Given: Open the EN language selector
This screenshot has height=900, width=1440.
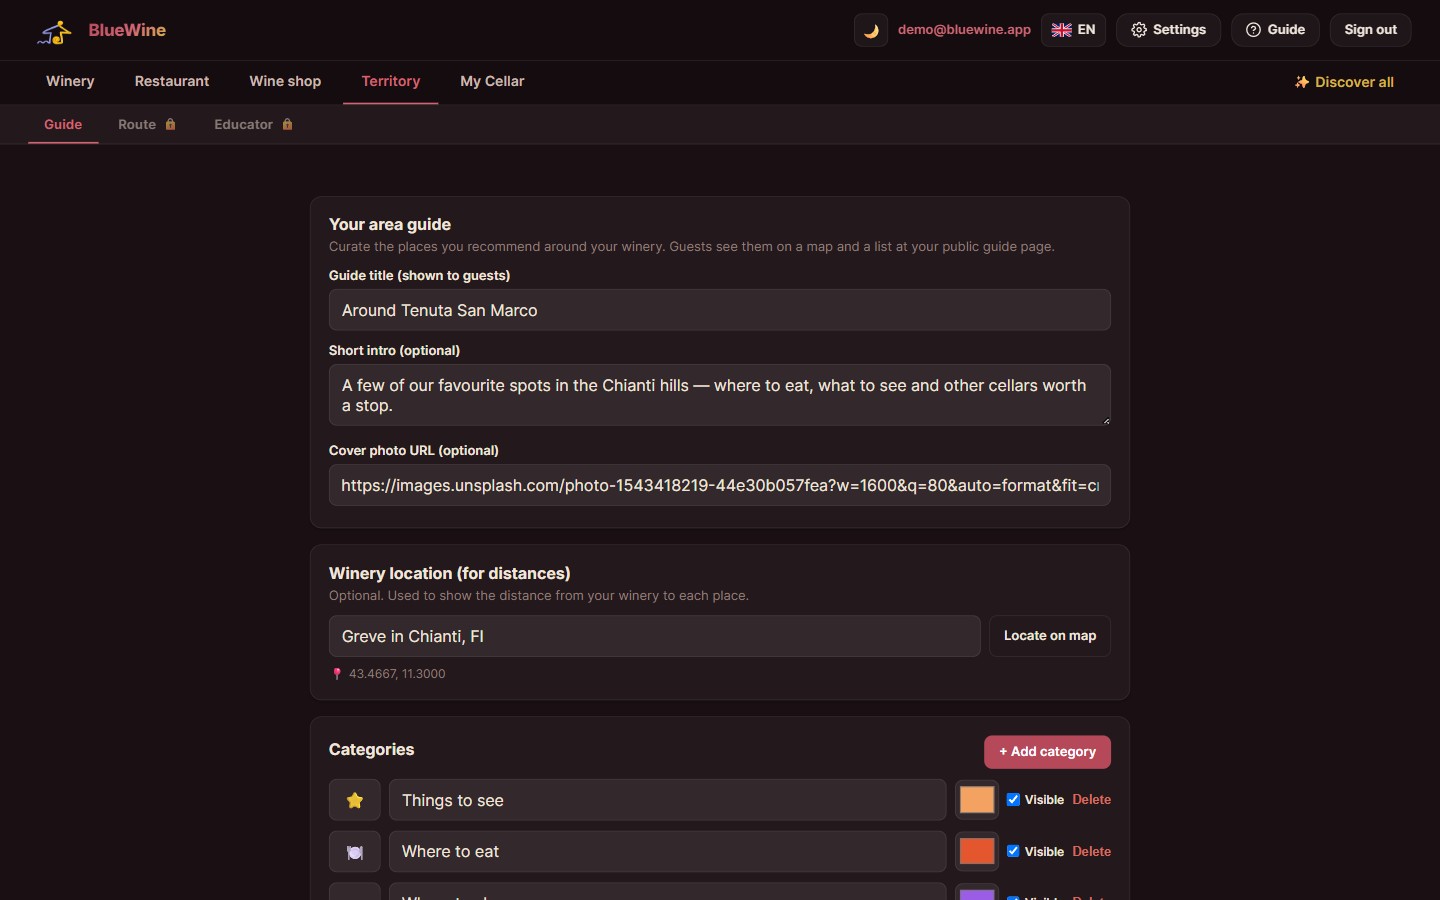Looking at the screenshot, I should 1073,30.
